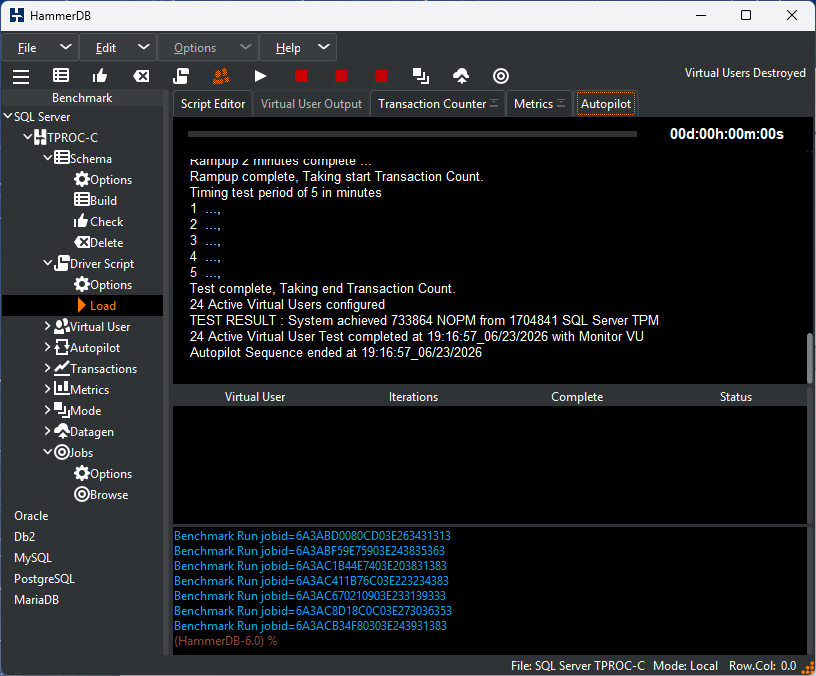The image size is (816, 676).
Task: Click the Build Schema toolbar icon
Action: pos(61,75)
